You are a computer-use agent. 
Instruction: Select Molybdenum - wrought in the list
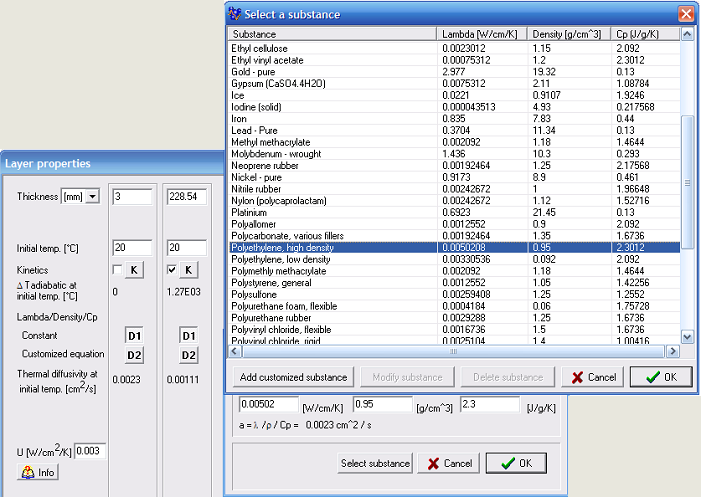coord(455,154)
